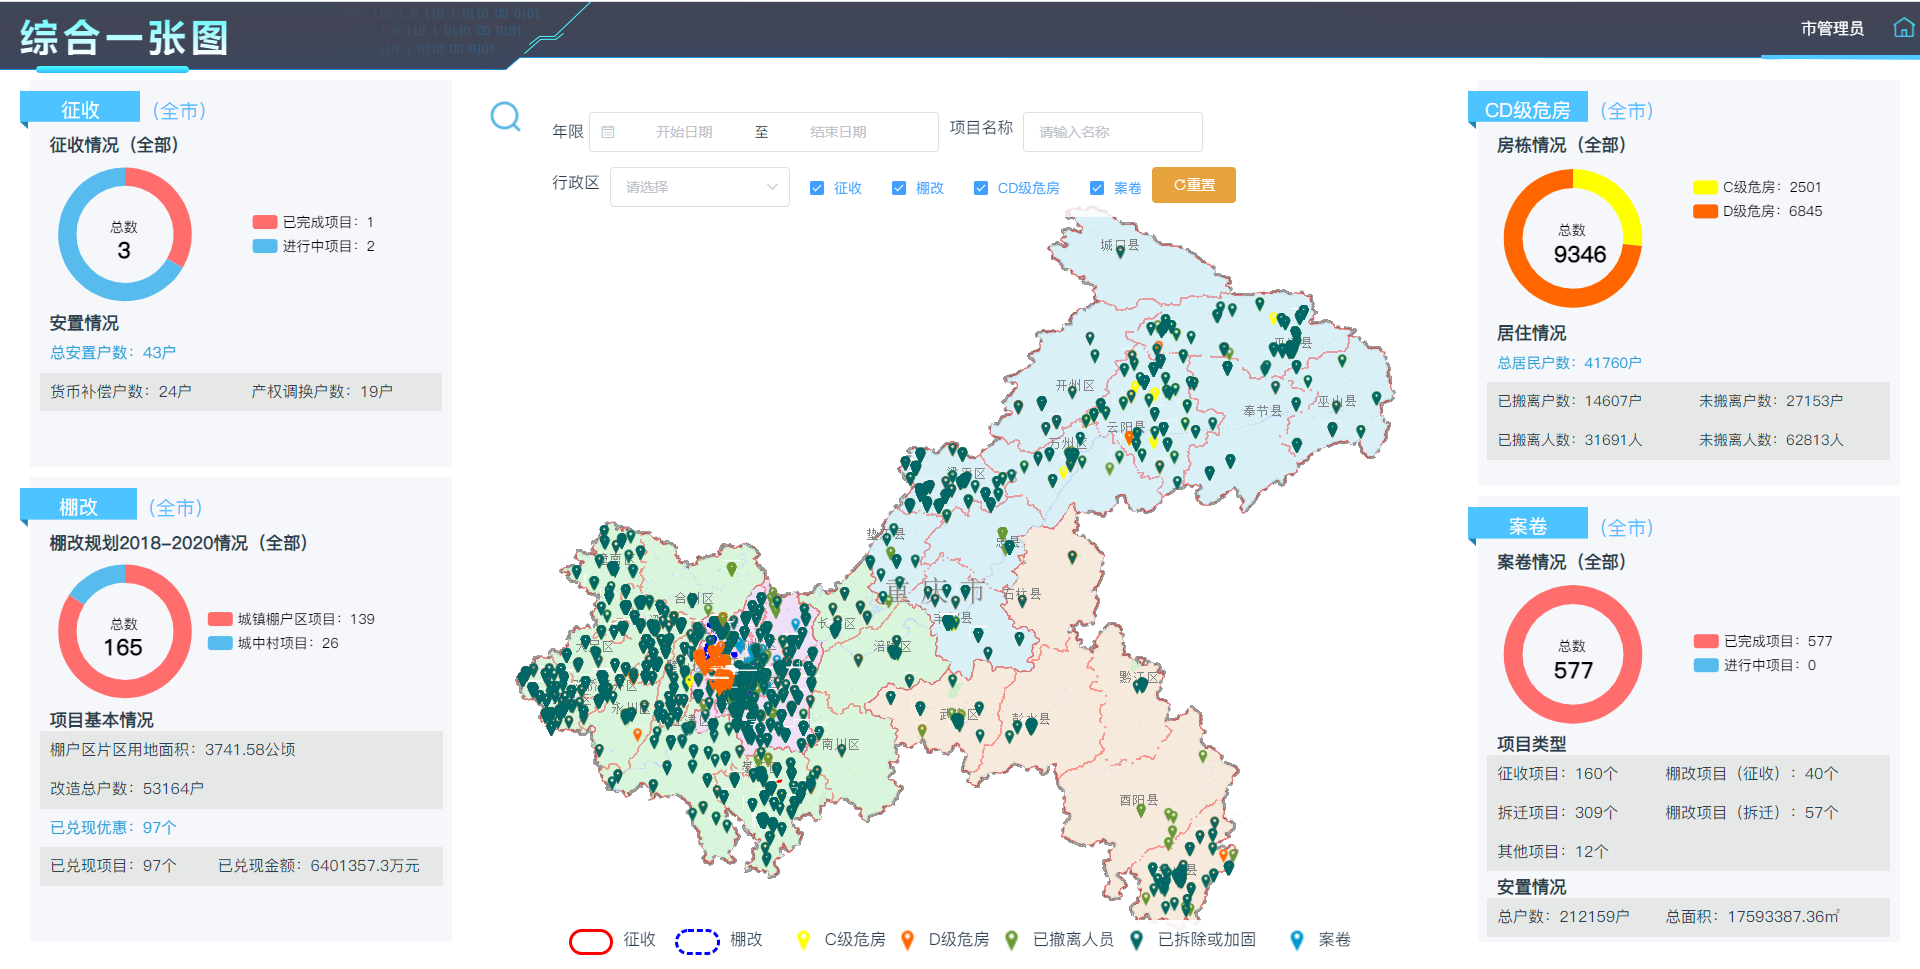Viewport: 1920px width, 969px height.
Task: Click the 项目名称 input field
Action: point(1112,132)
